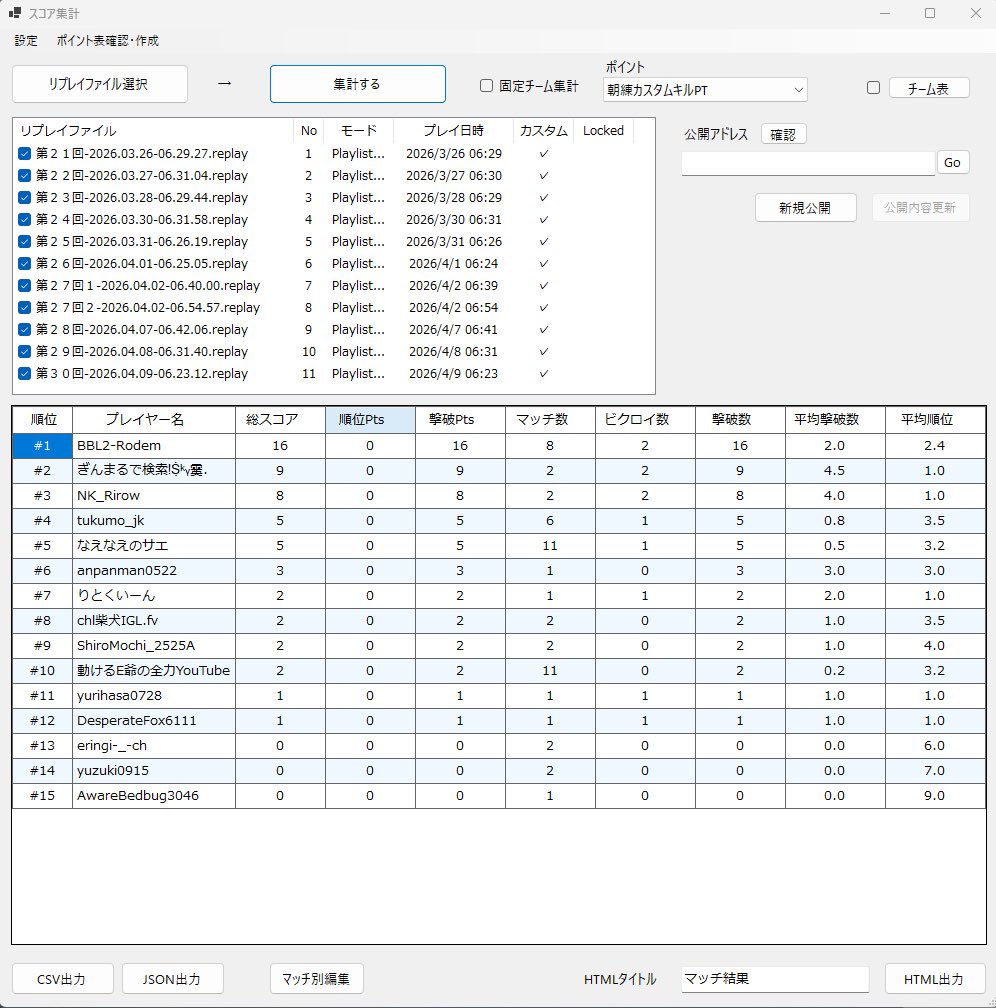This screenshot has width=996, height=1008.
Task: Tick the checkbox beside チーム表
Action: pyautogui.click(x=873, y=87)
